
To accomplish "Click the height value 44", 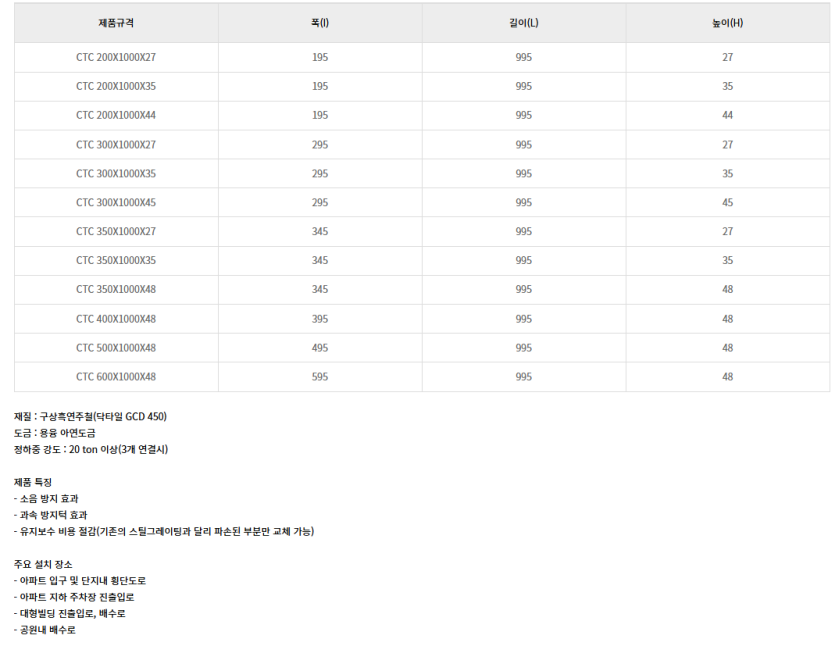I will click(x=727, y=115).
